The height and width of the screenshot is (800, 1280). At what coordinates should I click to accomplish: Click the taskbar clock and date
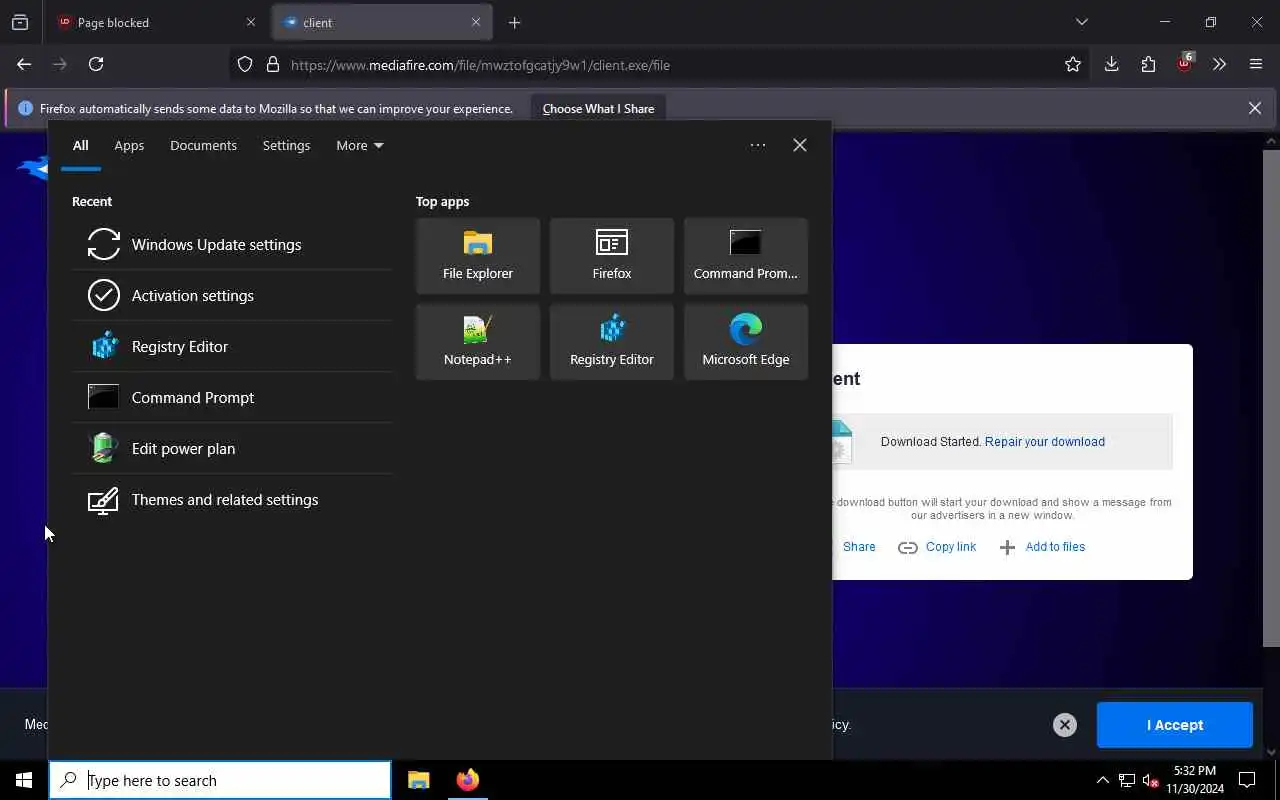tap(1195, 780)
